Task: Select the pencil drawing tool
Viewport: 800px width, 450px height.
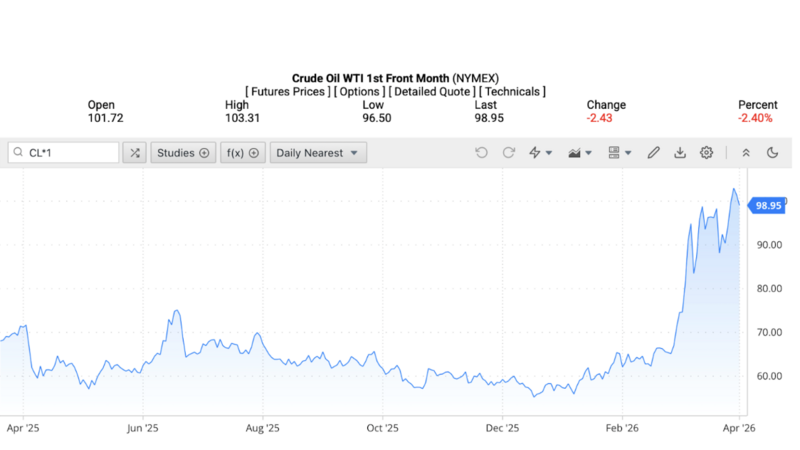Action: pos(653,153)
